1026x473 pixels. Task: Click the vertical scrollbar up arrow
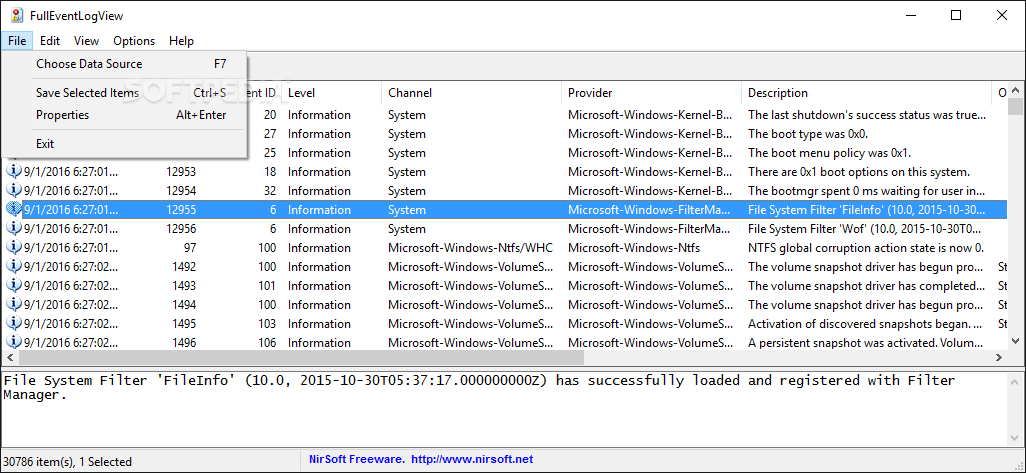[x=1016, y=90]
